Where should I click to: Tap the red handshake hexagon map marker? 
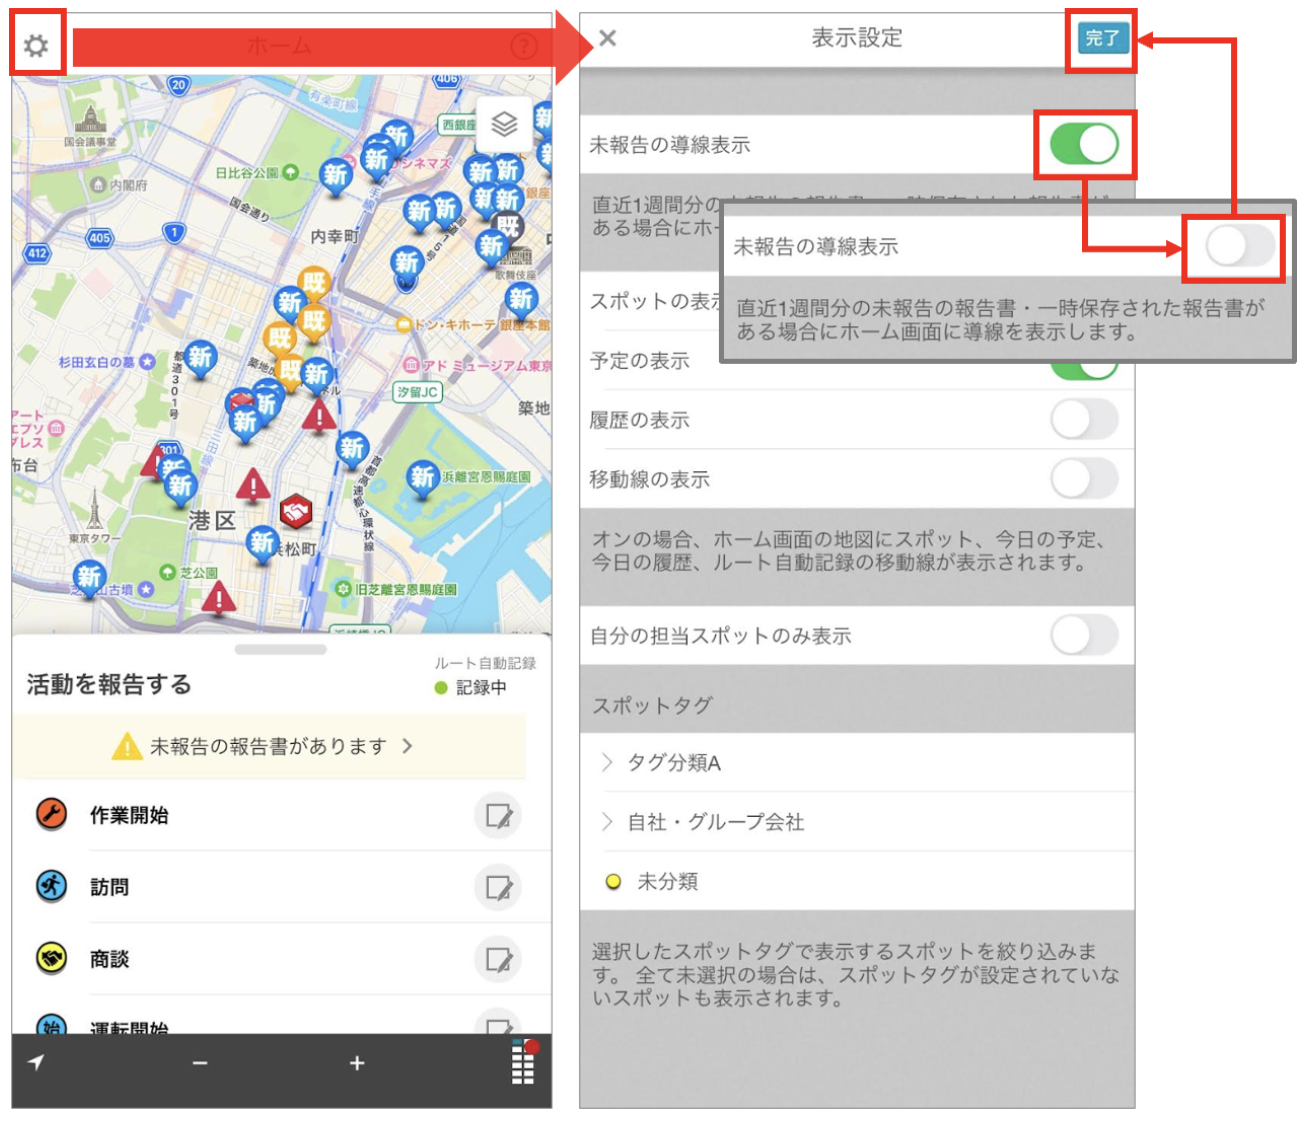(295, 513)
